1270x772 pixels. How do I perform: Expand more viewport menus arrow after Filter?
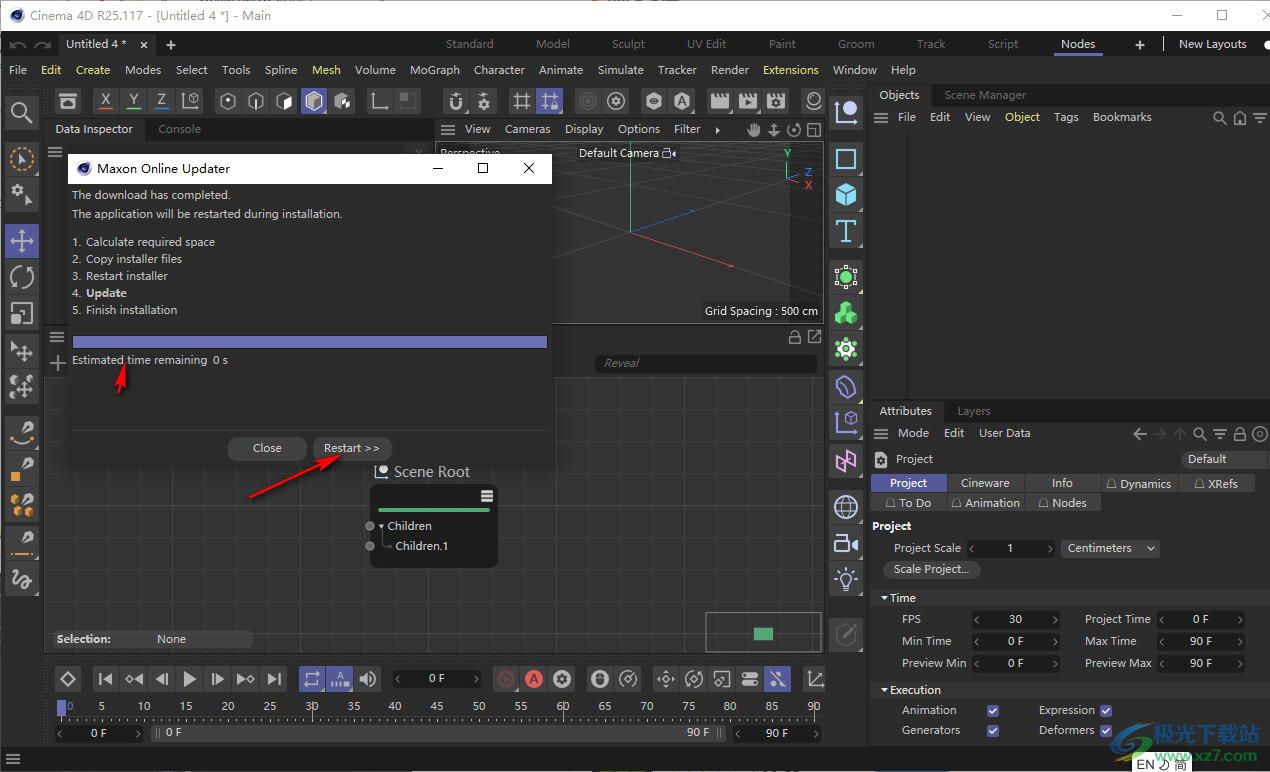click(717, 129)
